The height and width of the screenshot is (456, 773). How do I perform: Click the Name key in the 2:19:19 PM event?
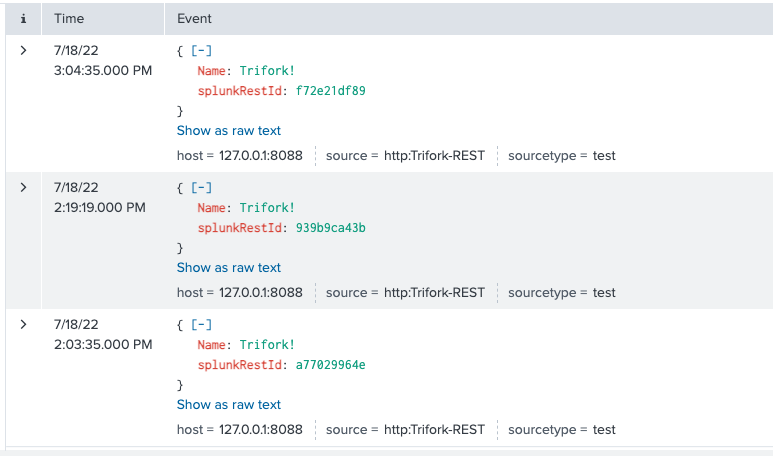click(211, 208)
